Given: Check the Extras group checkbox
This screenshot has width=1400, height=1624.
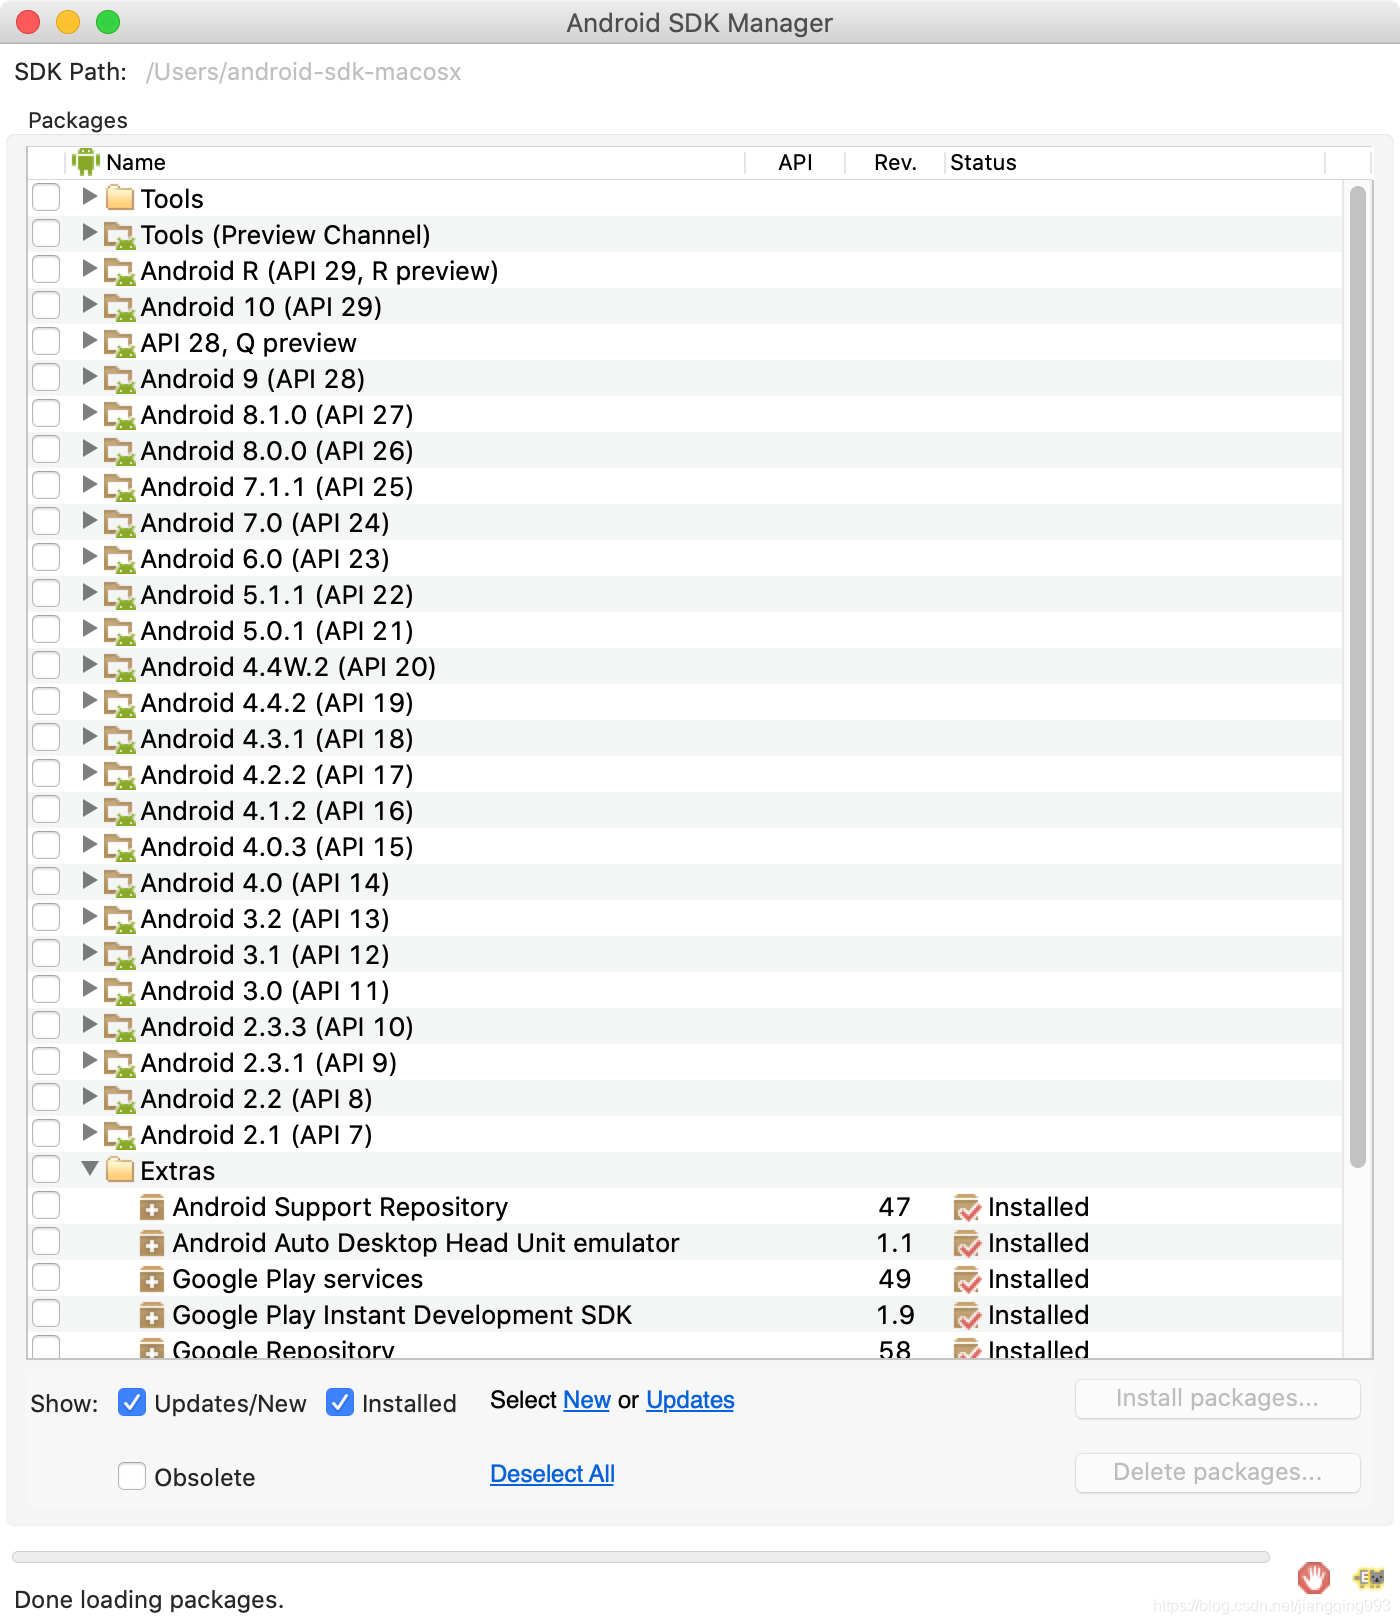Looking at the screenshot, I should pyautogui.click(x=46, y=1169).
